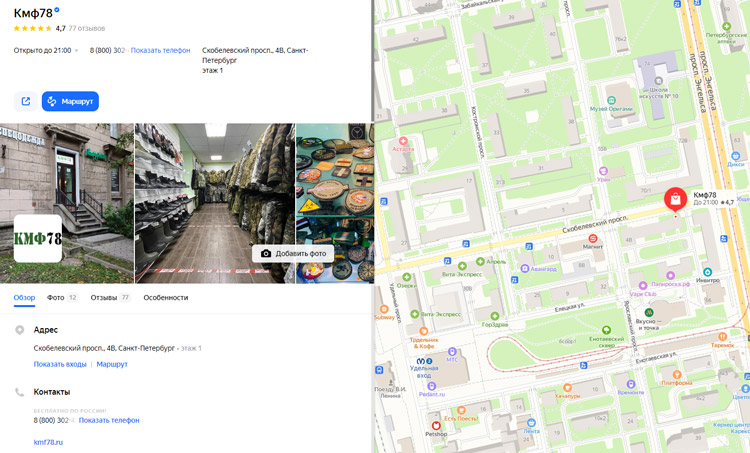The width and height of the screenshot is (750, 453).
Task: Click the Есть Поесть! cafe icon
Action: click(x=461, y=410)
